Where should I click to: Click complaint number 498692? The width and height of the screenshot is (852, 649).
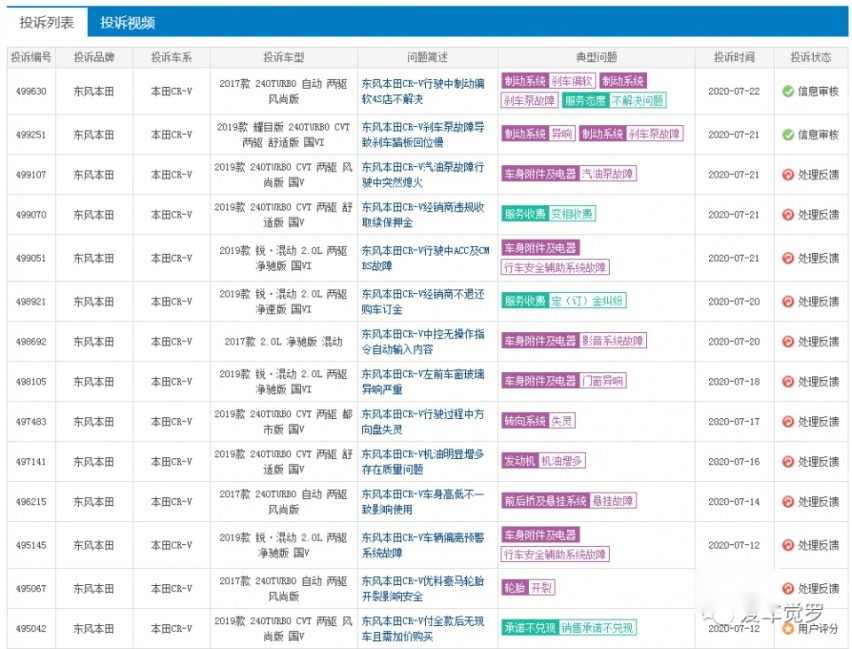[x=31, y=342]
